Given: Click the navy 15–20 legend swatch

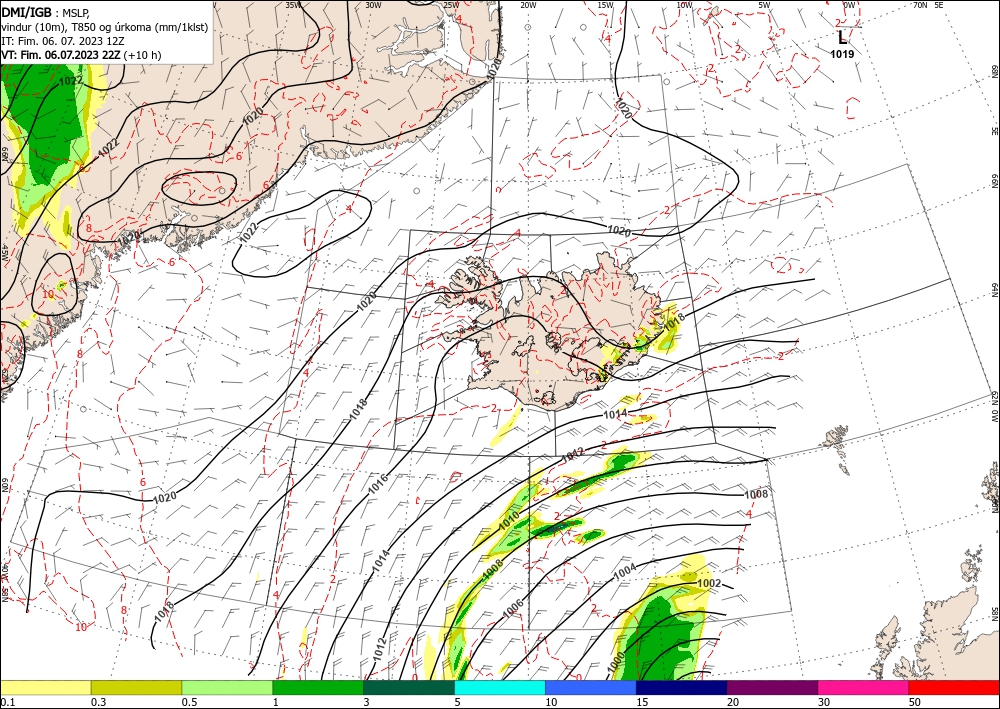Looking at the screenshot, I should 682,687.
